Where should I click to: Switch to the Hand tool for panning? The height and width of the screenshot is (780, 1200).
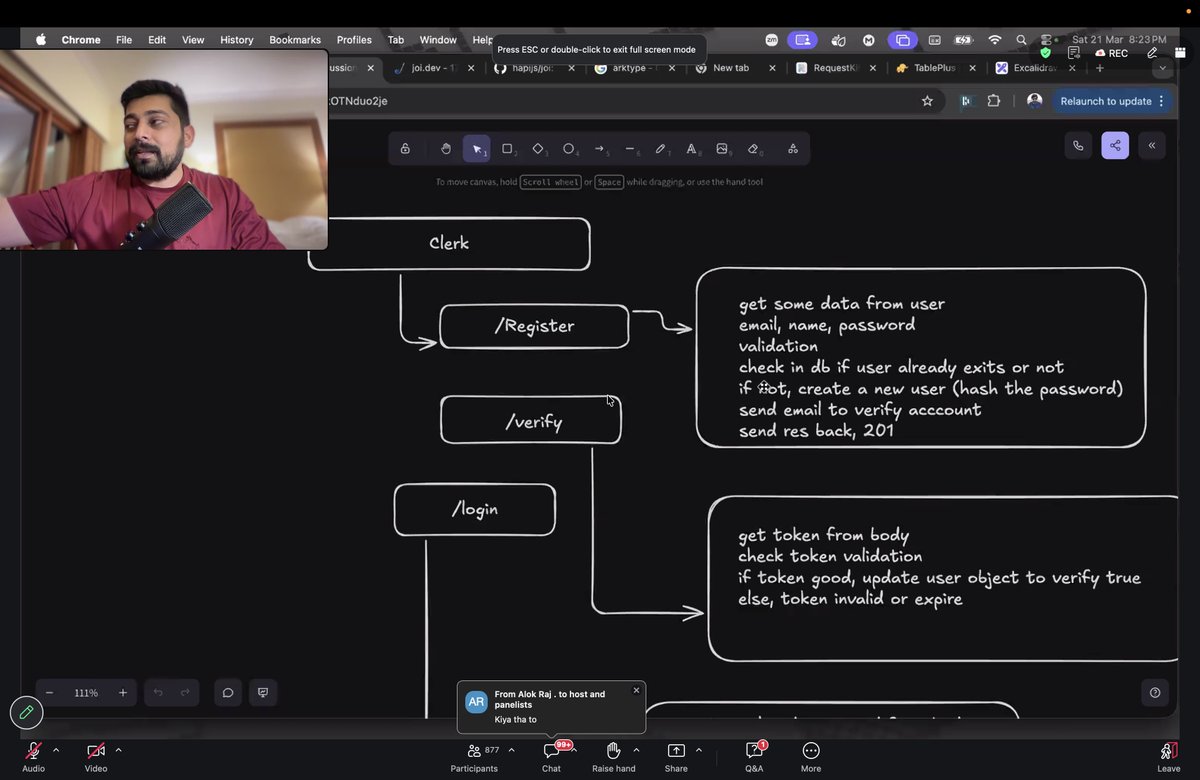pos(446,148)
